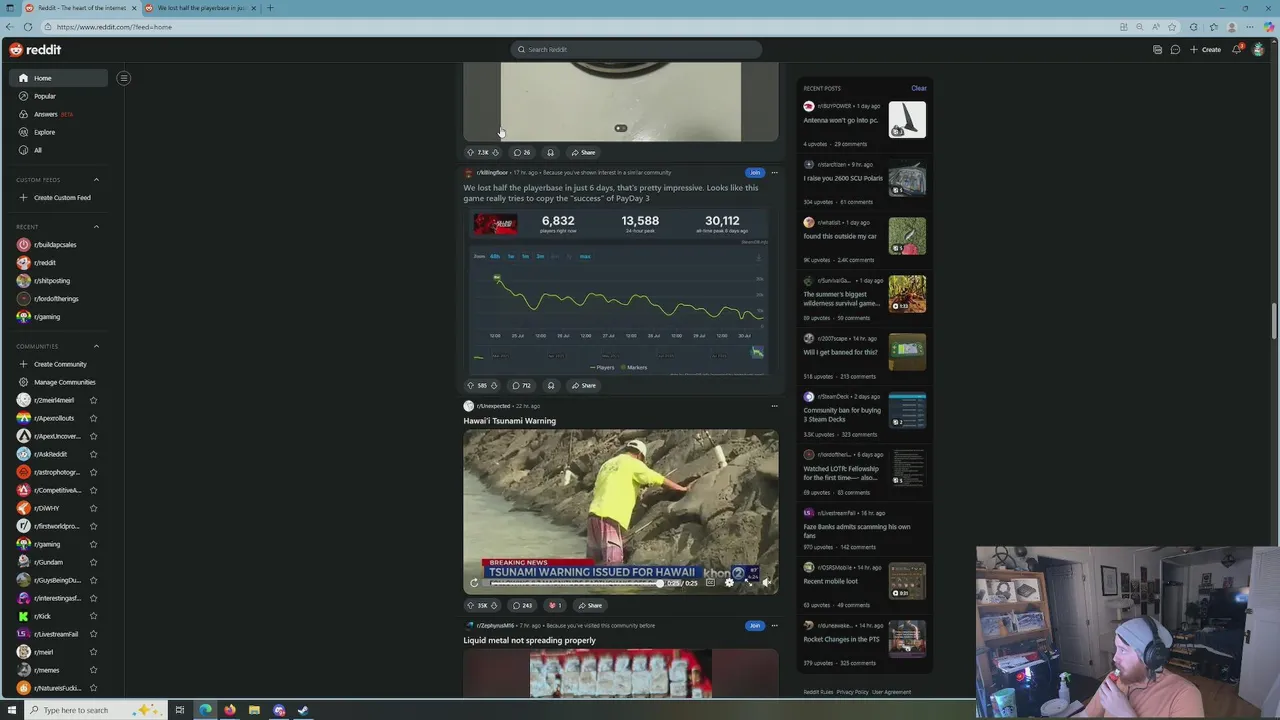The image size is (1280, 720).
Task: Open the notifications bell
Action: click(x=1237, y=49)
